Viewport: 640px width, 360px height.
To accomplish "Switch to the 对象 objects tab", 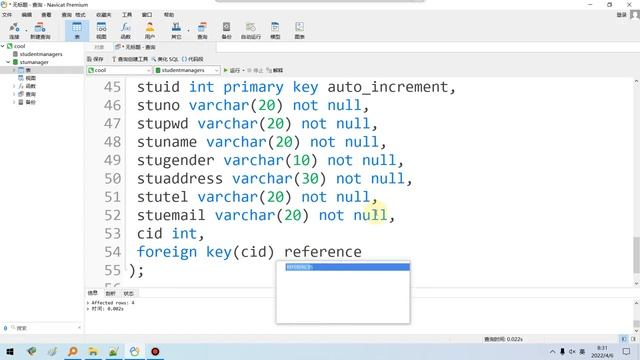I will coord(99,47).
